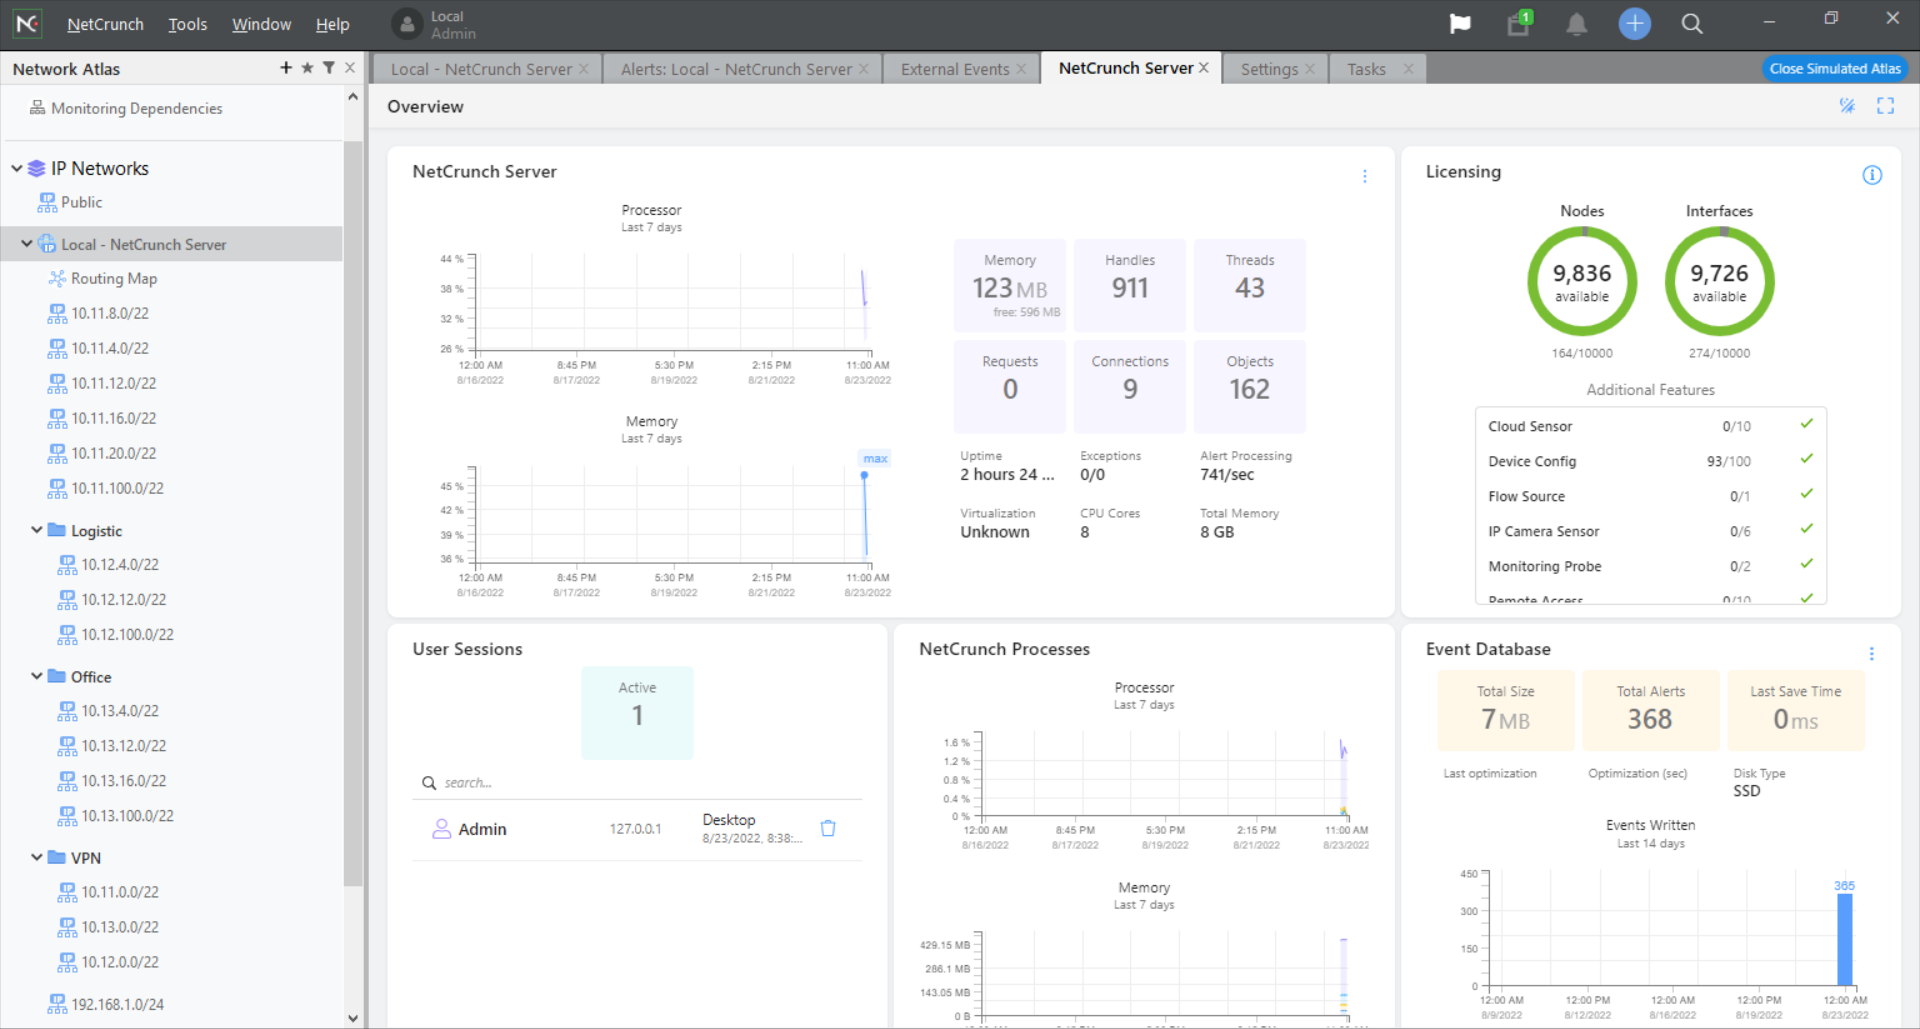Open the notifications bell icon
Image resolution: width=1920 pixels, height=1029 pixels.
(1577, 24)
